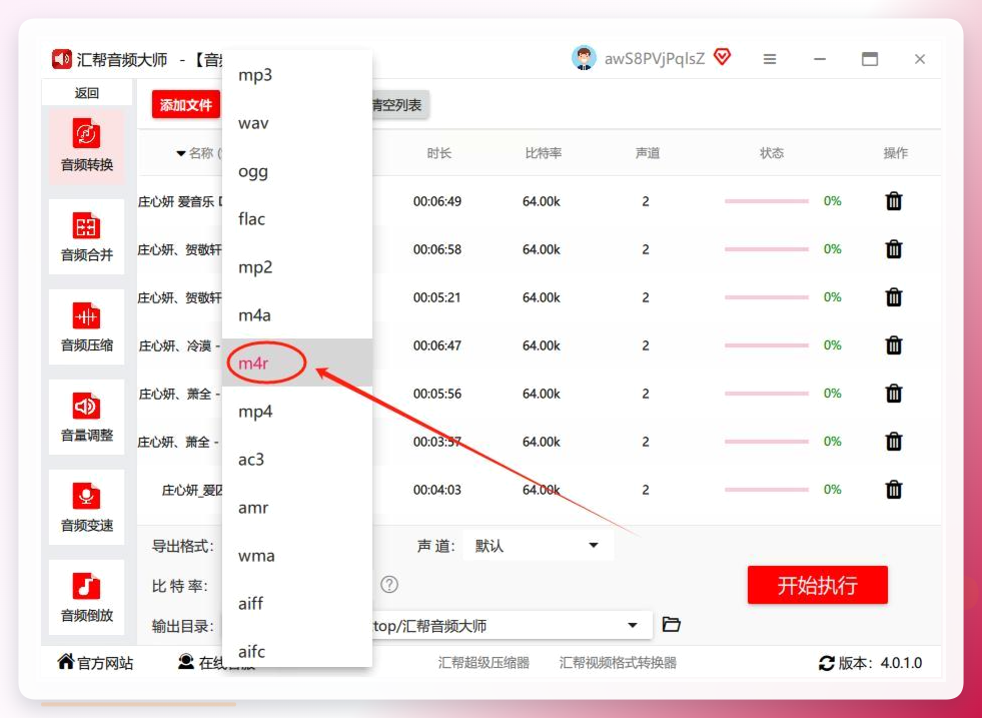Delete the 00:06:49 file row

(x=894, y=201)
